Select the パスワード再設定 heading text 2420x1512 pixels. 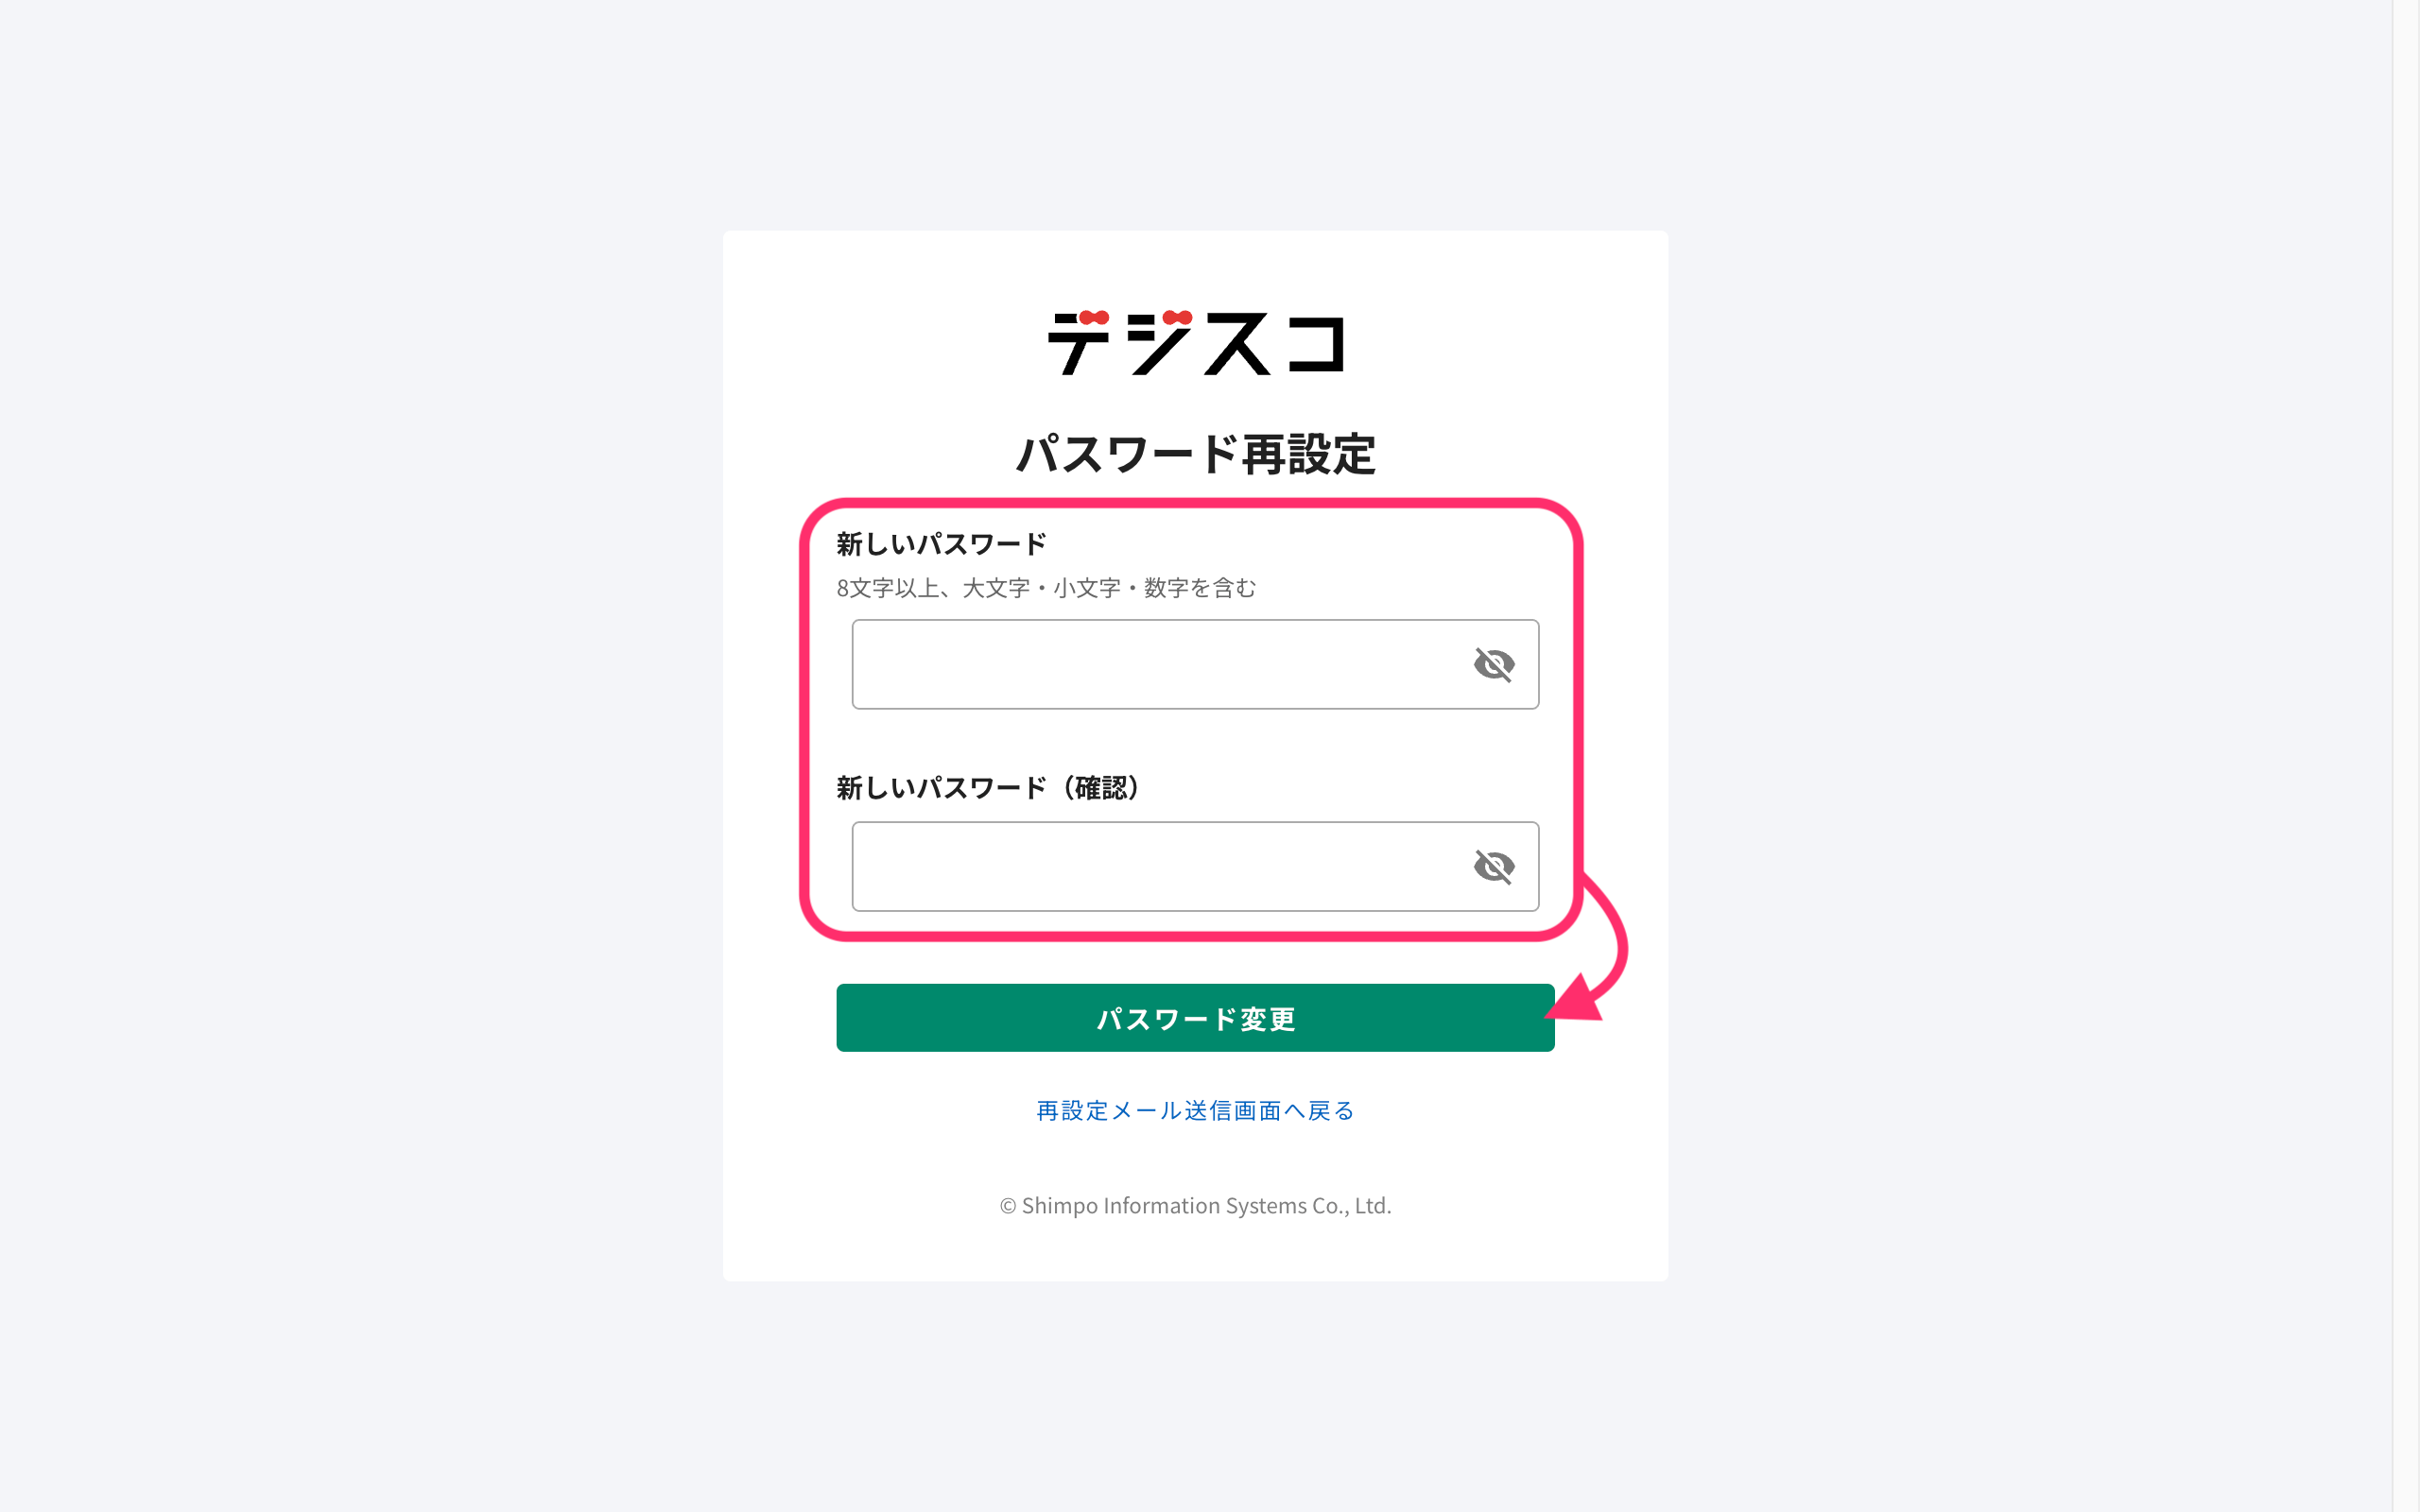tap(1196, 453)
